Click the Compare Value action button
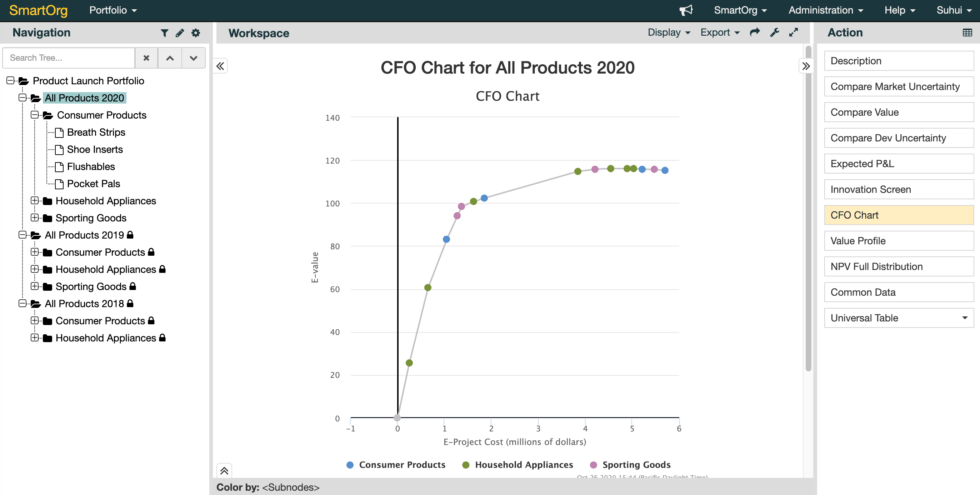Screen dimensions: 980x495 (x=898, y=112)
